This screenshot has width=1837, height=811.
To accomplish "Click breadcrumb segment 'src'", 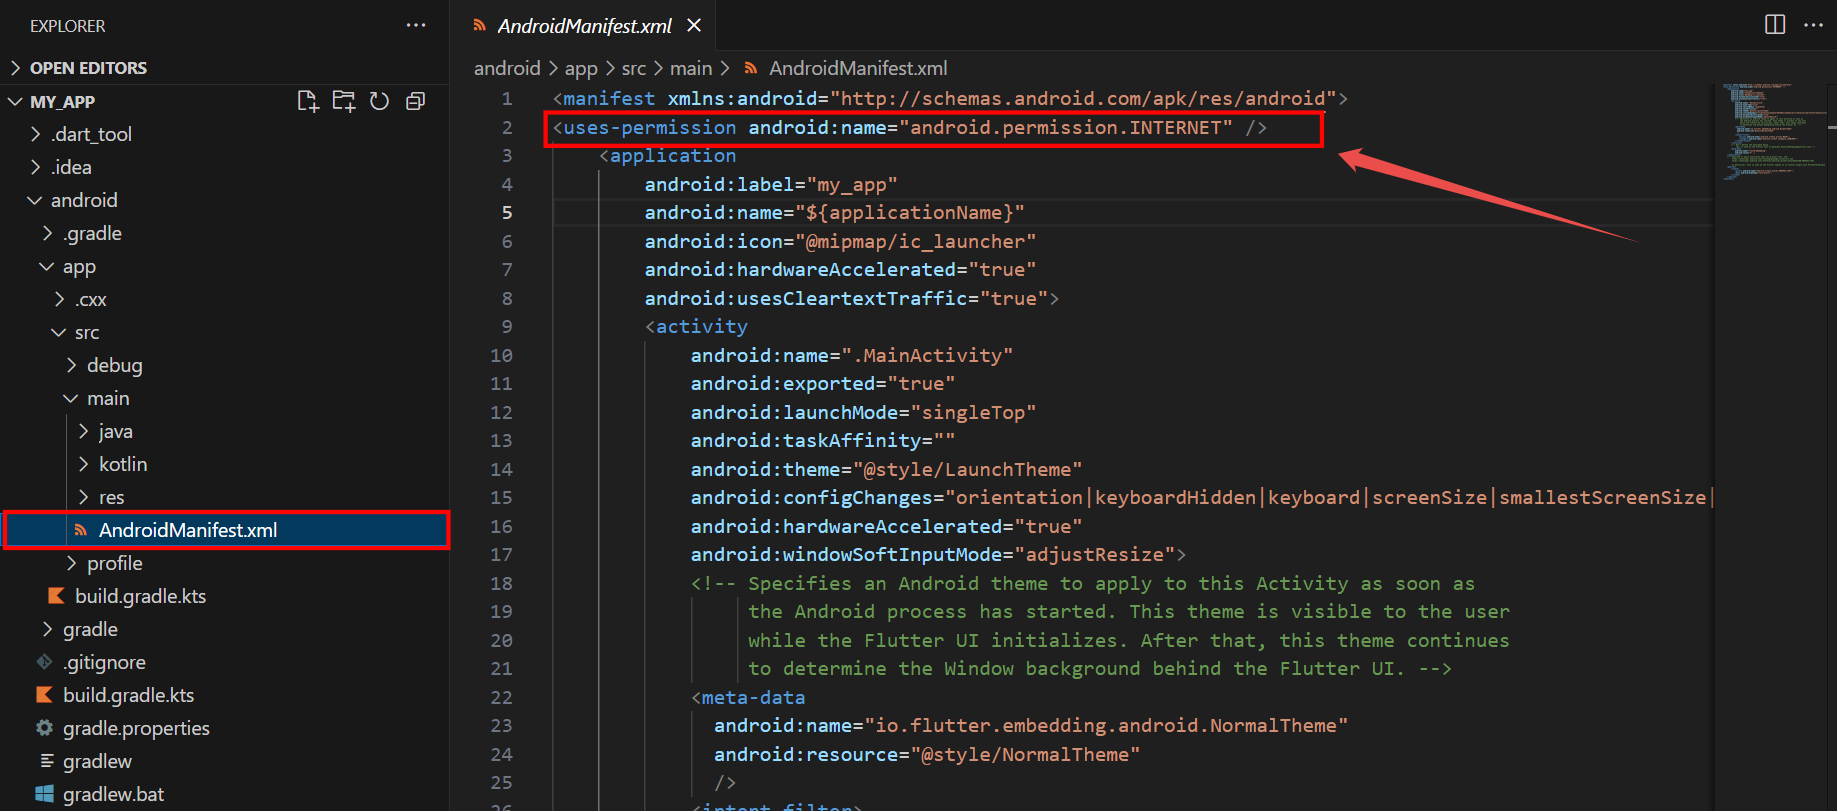I will (x=634, y=68).
